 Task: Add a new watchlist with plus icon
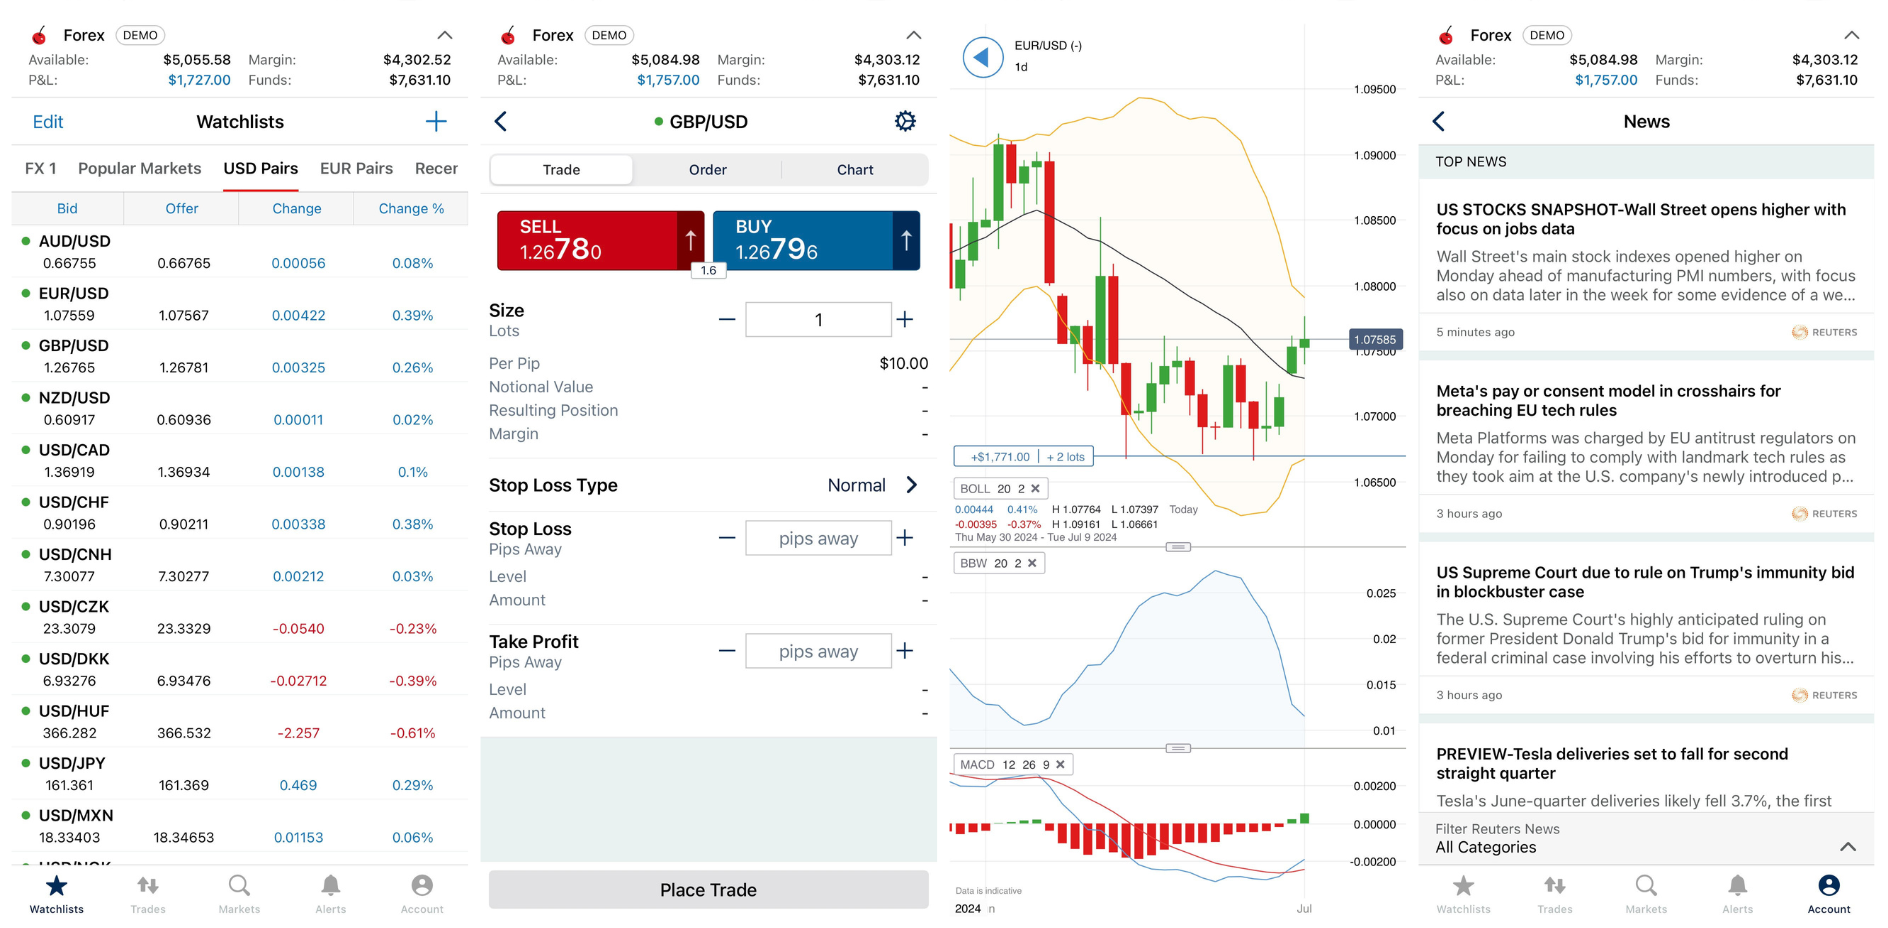click(x=436, y=122)
